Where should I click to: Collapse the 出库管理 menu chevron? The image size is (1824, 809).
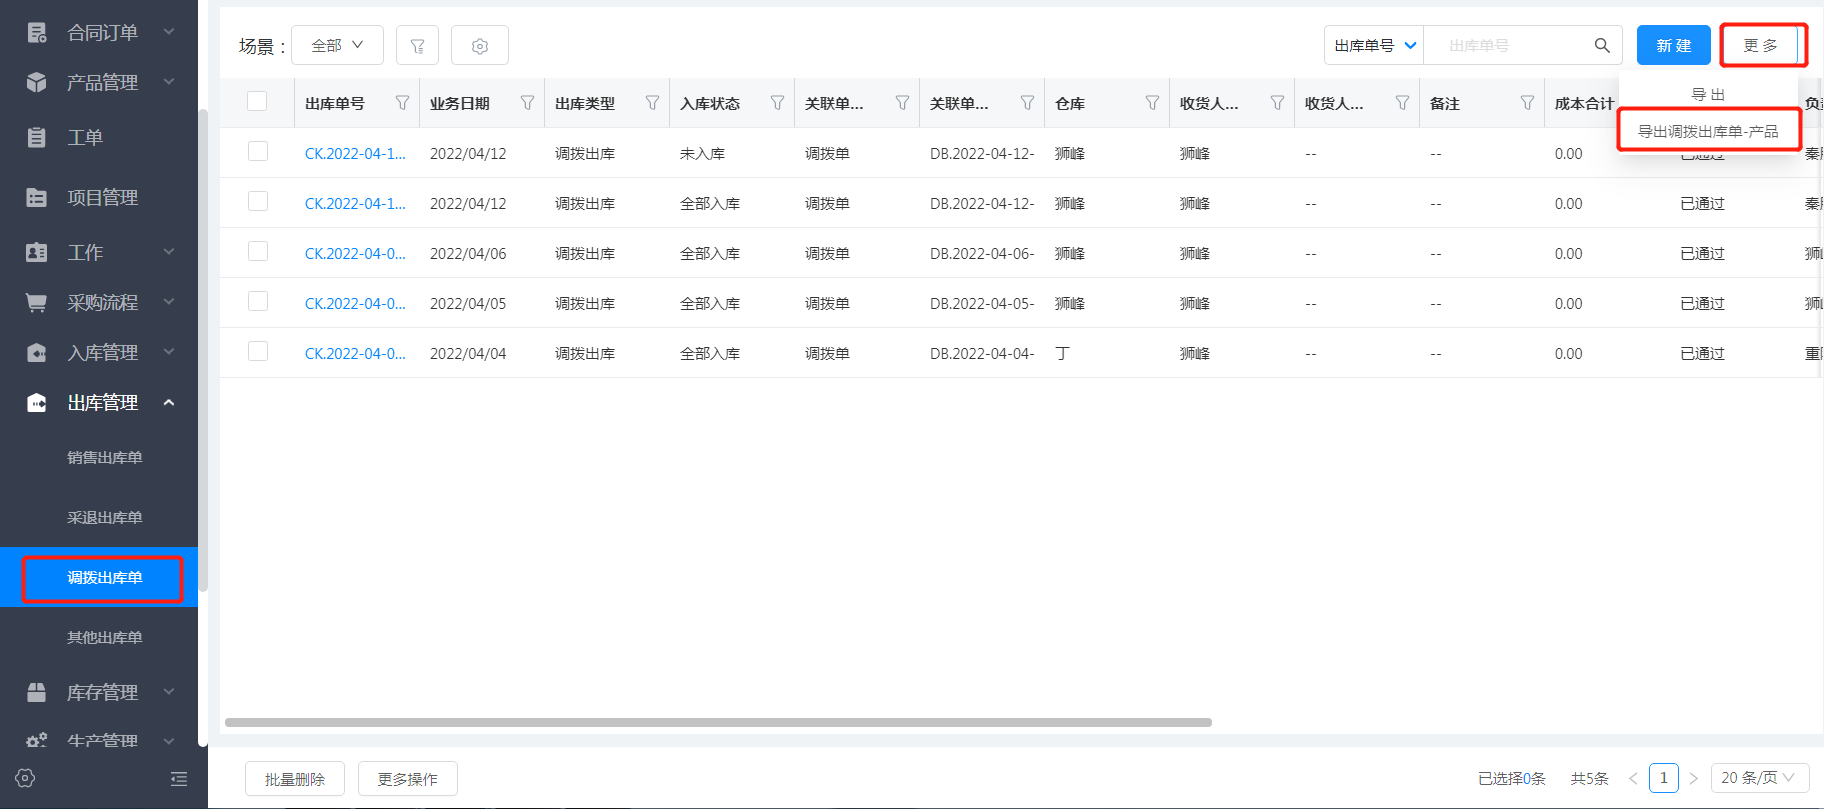tap(169, 402)
